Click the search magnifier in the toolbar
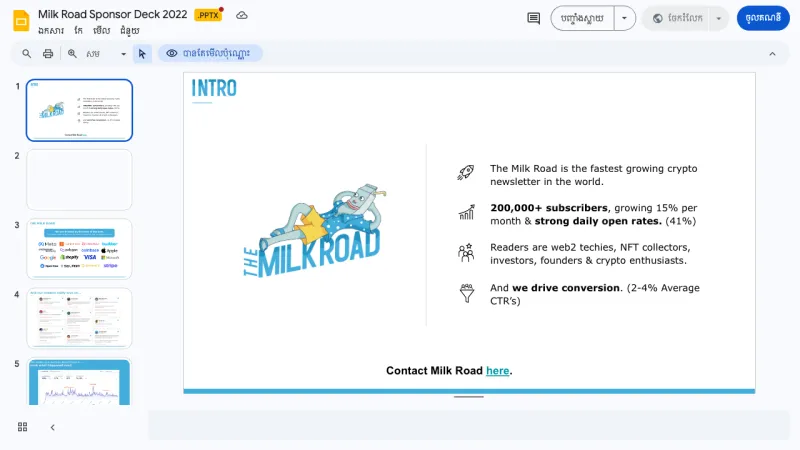Viewport: 800px width, 450px height. (27, 53)
